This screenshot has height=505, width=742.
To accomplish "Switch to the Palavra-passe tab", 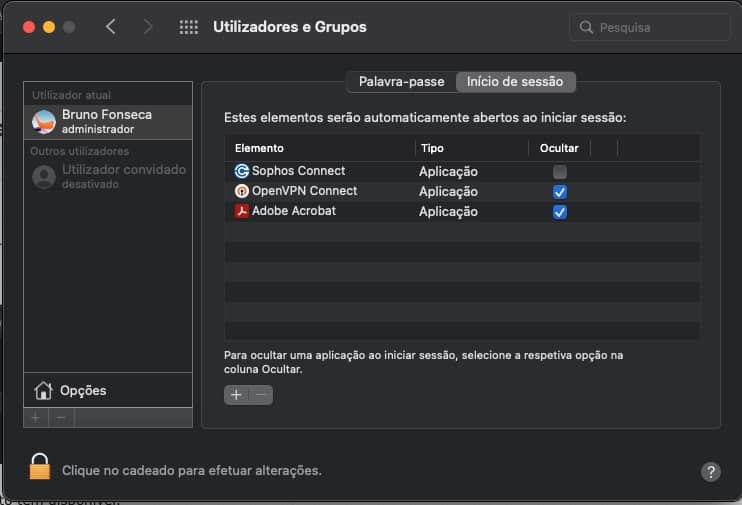I will point(401,82).
